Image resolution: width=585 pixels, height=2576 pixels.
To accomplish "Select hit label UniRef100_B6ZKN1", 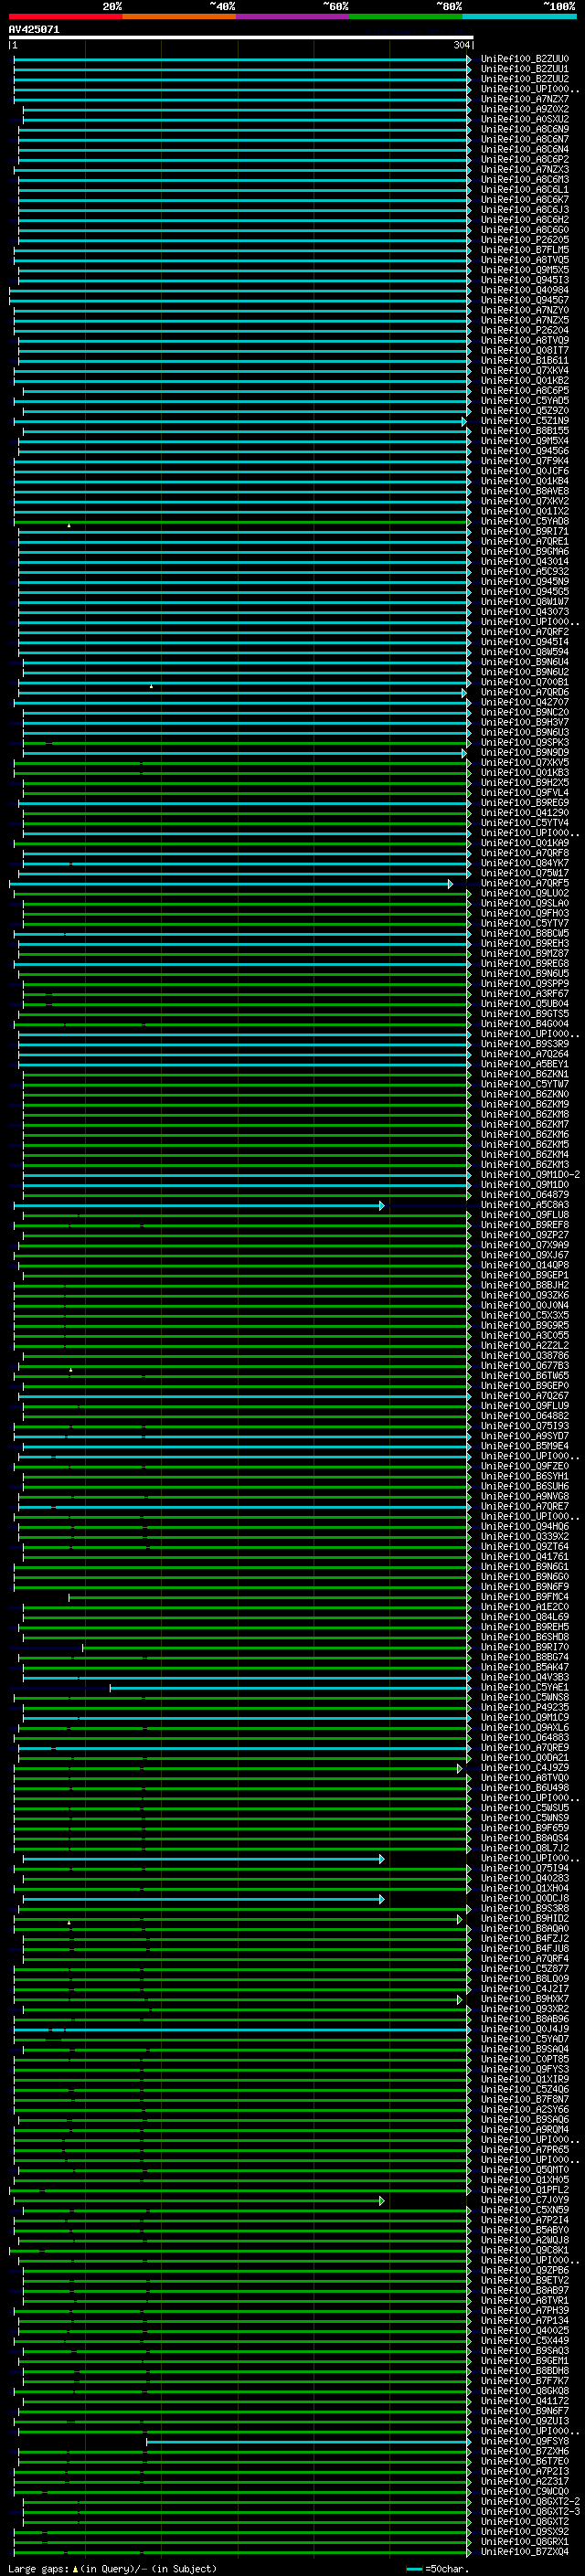I will 525,1074.
